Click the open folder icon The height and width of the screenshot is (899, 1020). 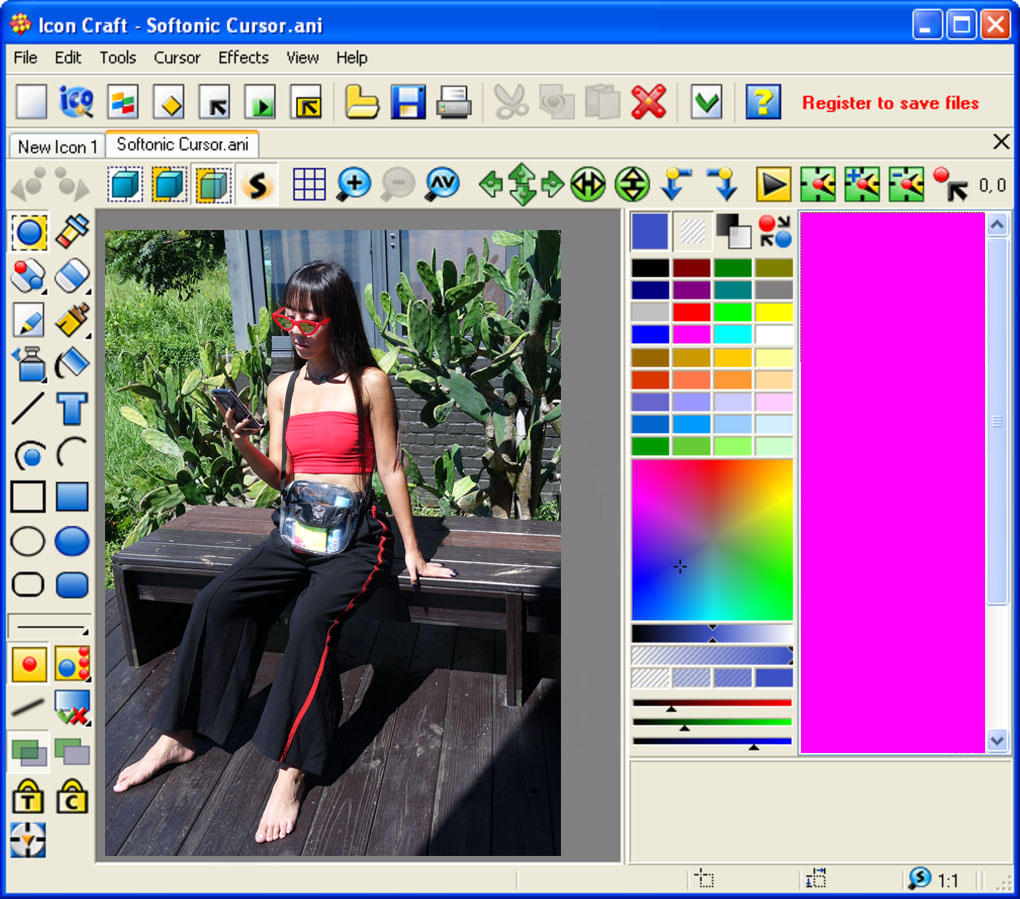coord(361,102)
